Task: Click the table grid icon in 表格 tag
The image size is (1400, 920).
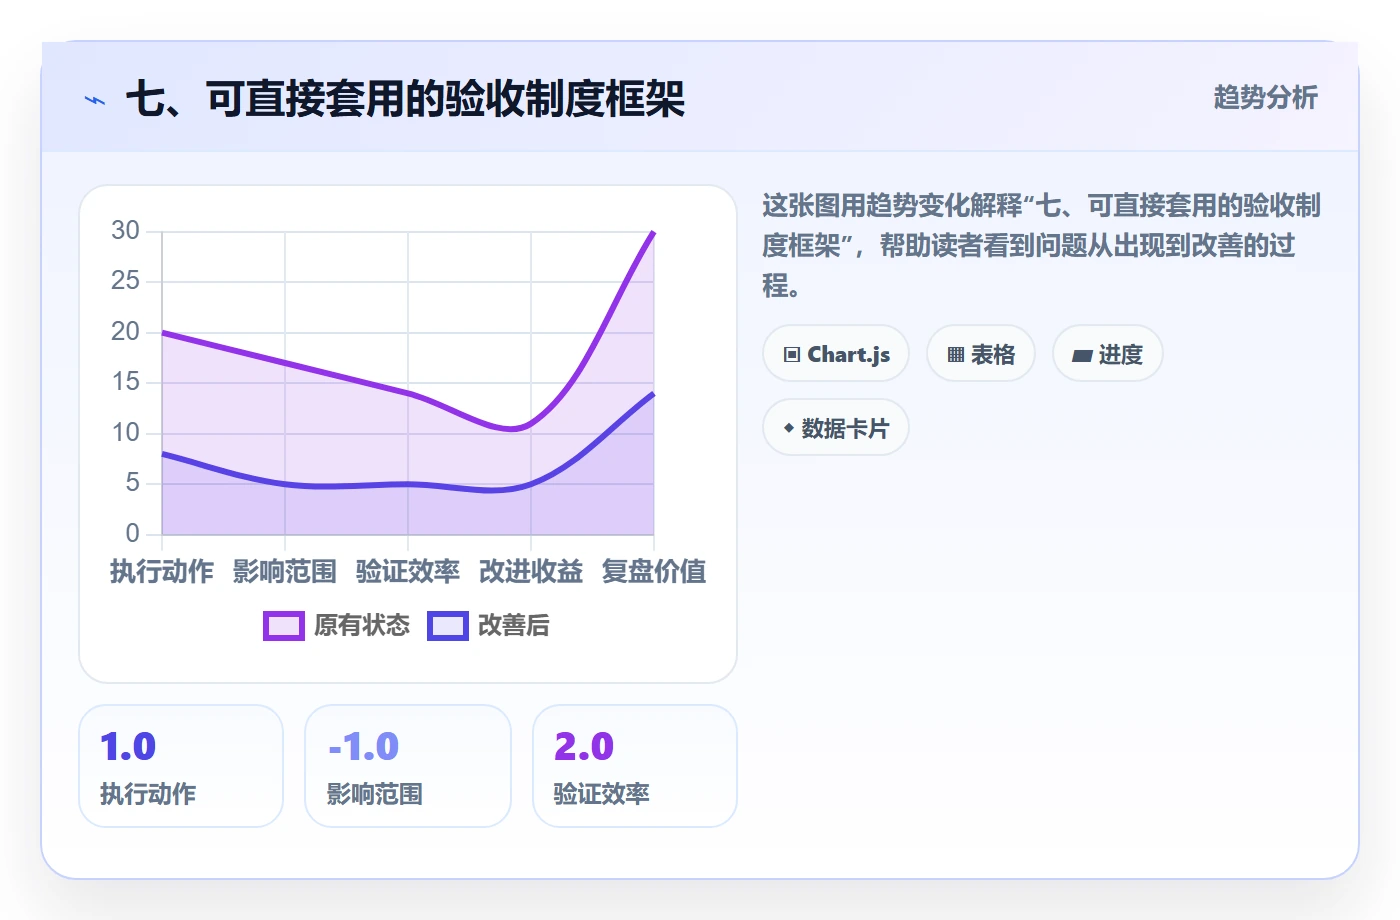Action: (x=956, y=355)
